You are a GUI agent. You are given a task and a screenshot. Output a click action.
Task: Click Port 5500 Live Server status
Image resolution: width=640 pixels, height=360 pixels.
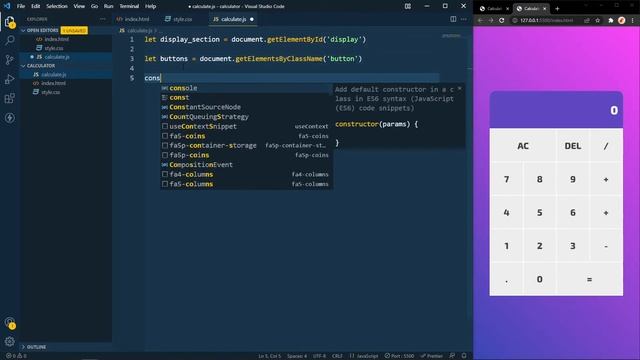(399, 356)
